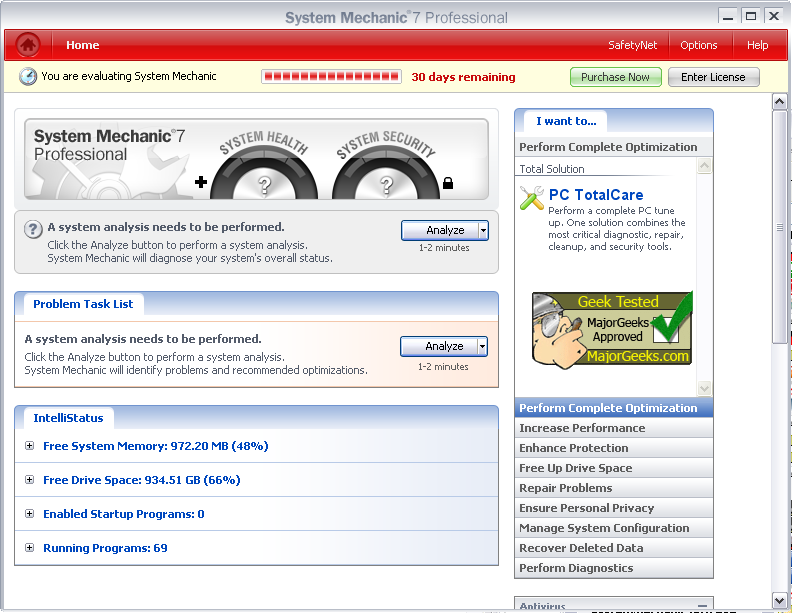The width and height of the screenshot is (792, 613).
Task: Click the padlock icon beside System Security
Action: 448,183
